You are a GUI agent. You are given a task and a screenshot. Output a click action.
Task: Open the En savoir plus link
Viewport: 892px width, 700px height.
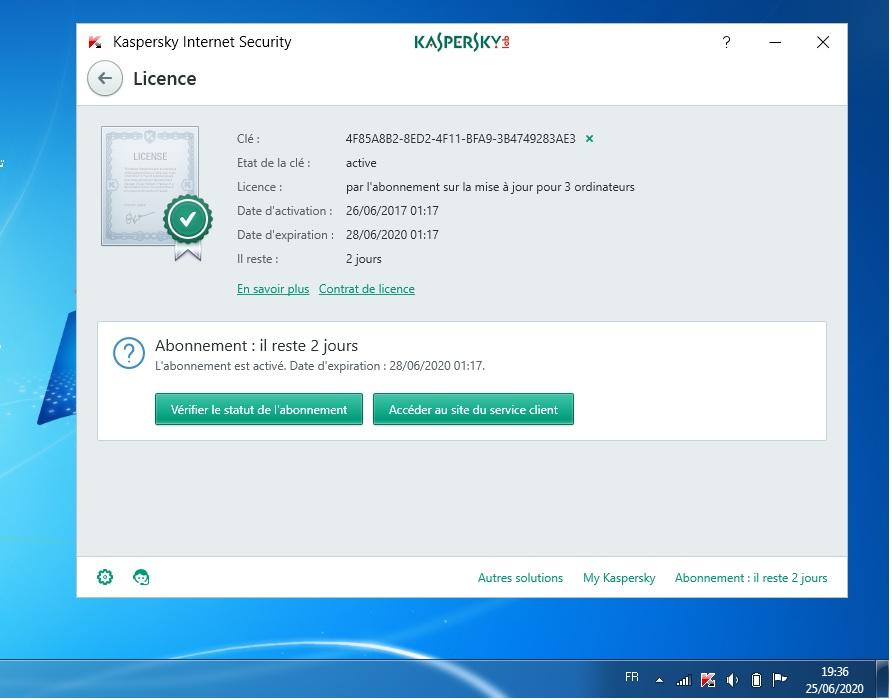click(x=273, y=289)
